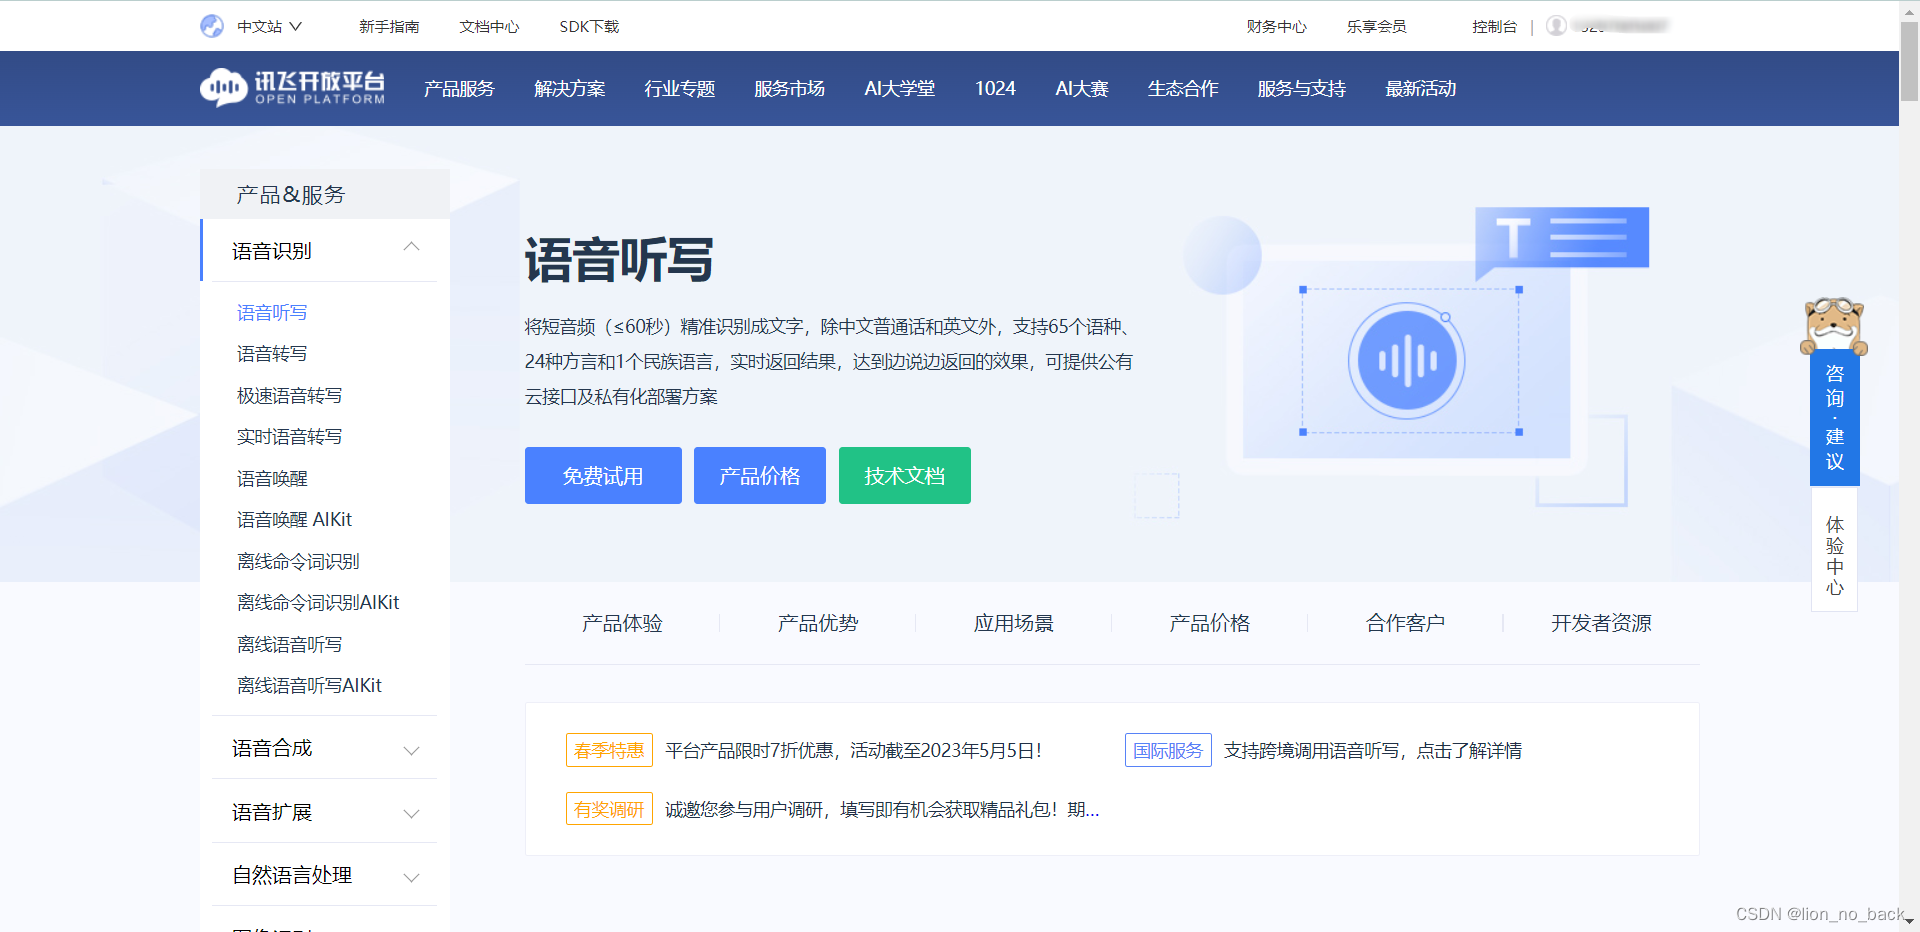Open the 1024 navigation item
This screenshot has width=1920, height=932.
[x=995, y=89]
